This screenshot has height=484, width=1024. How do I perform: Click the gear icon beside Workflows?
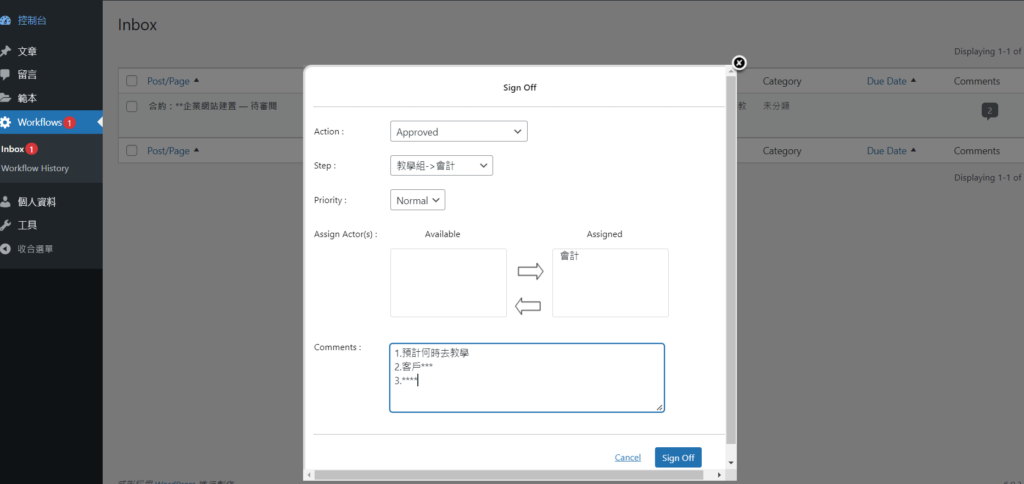(x=6, y=122)
